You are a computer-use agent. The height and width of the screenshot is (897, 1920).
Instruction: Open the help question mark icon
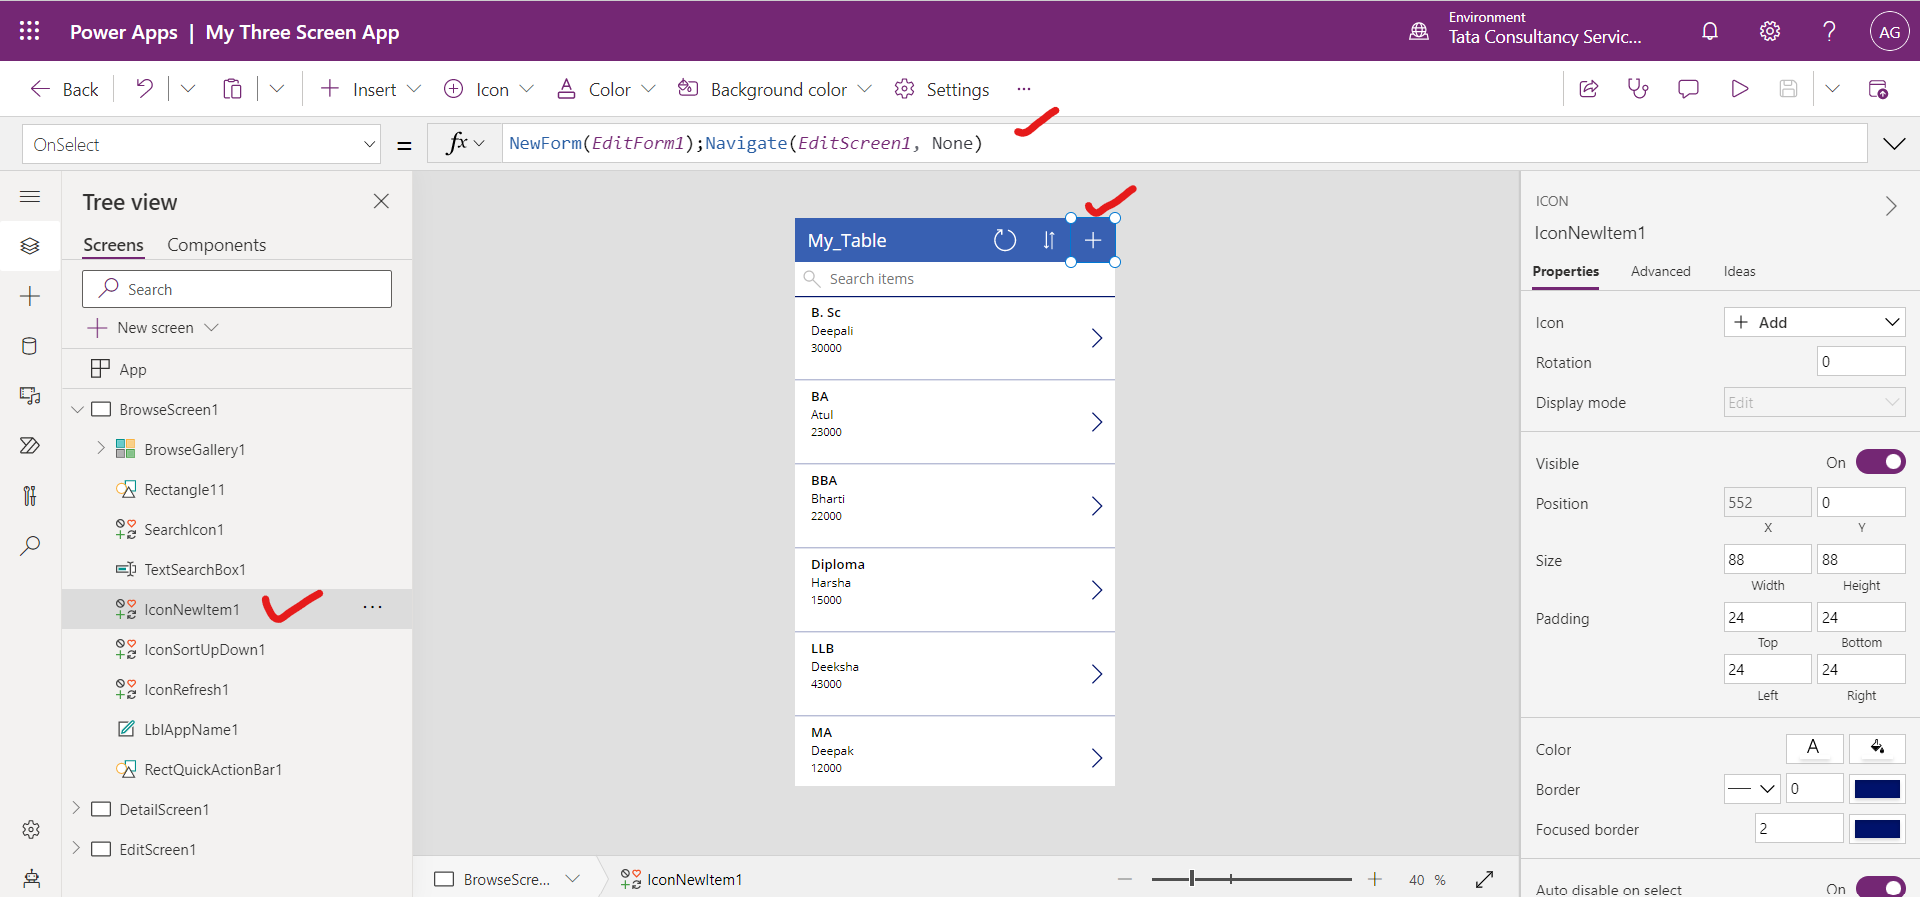pyautogui.click(x=1829, y=31)
